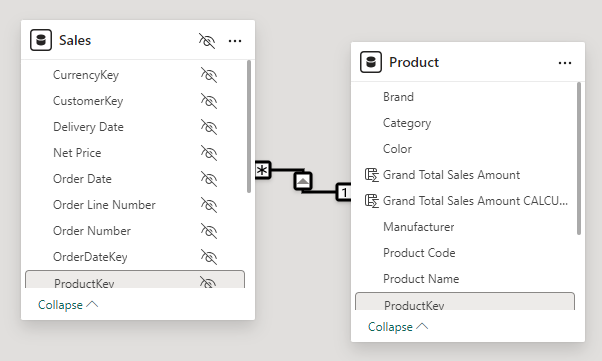Click the relationship filter direction arrow
602x361 pixels.
[x=303, y=181]
